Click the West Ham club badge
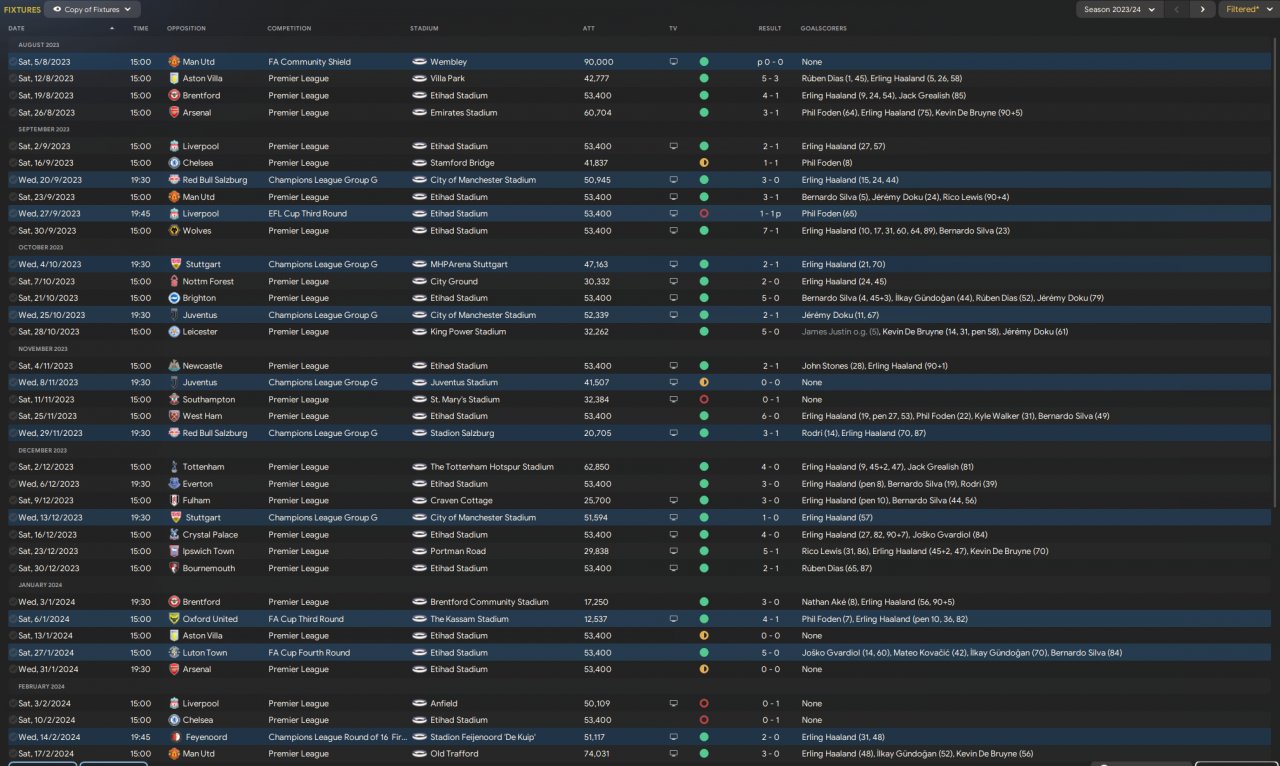1280x766 pixels. click(x=174, y=416)
